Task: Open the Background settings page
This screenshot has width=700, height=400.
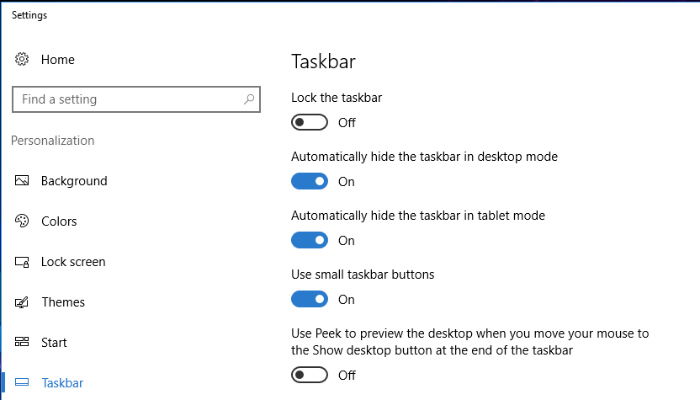Action: [x=74, y=181]
